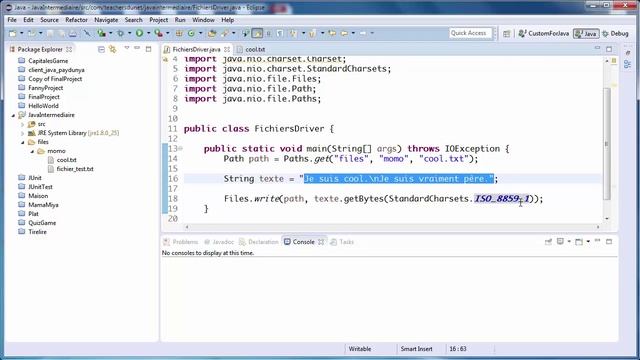The image size is (640, 360).
Task: Collapse the files folder
Action: [x=23, y=142]
